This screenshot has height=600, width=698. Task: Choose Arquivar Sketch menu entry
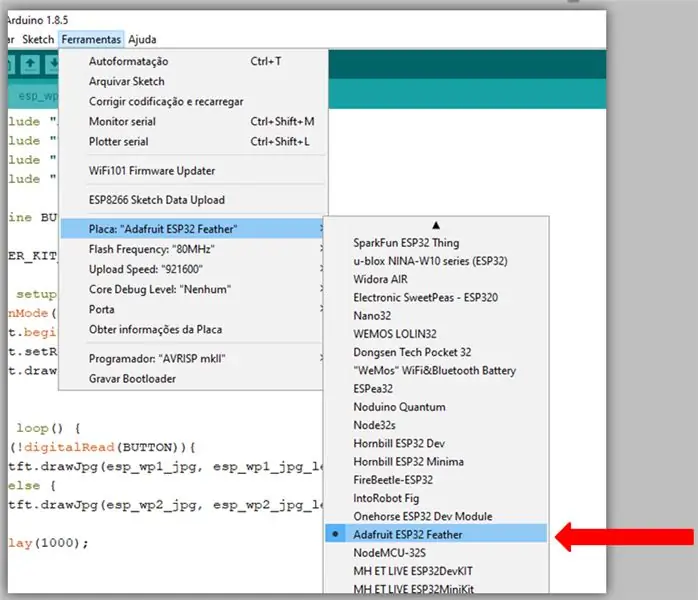(x=194, y=81)
